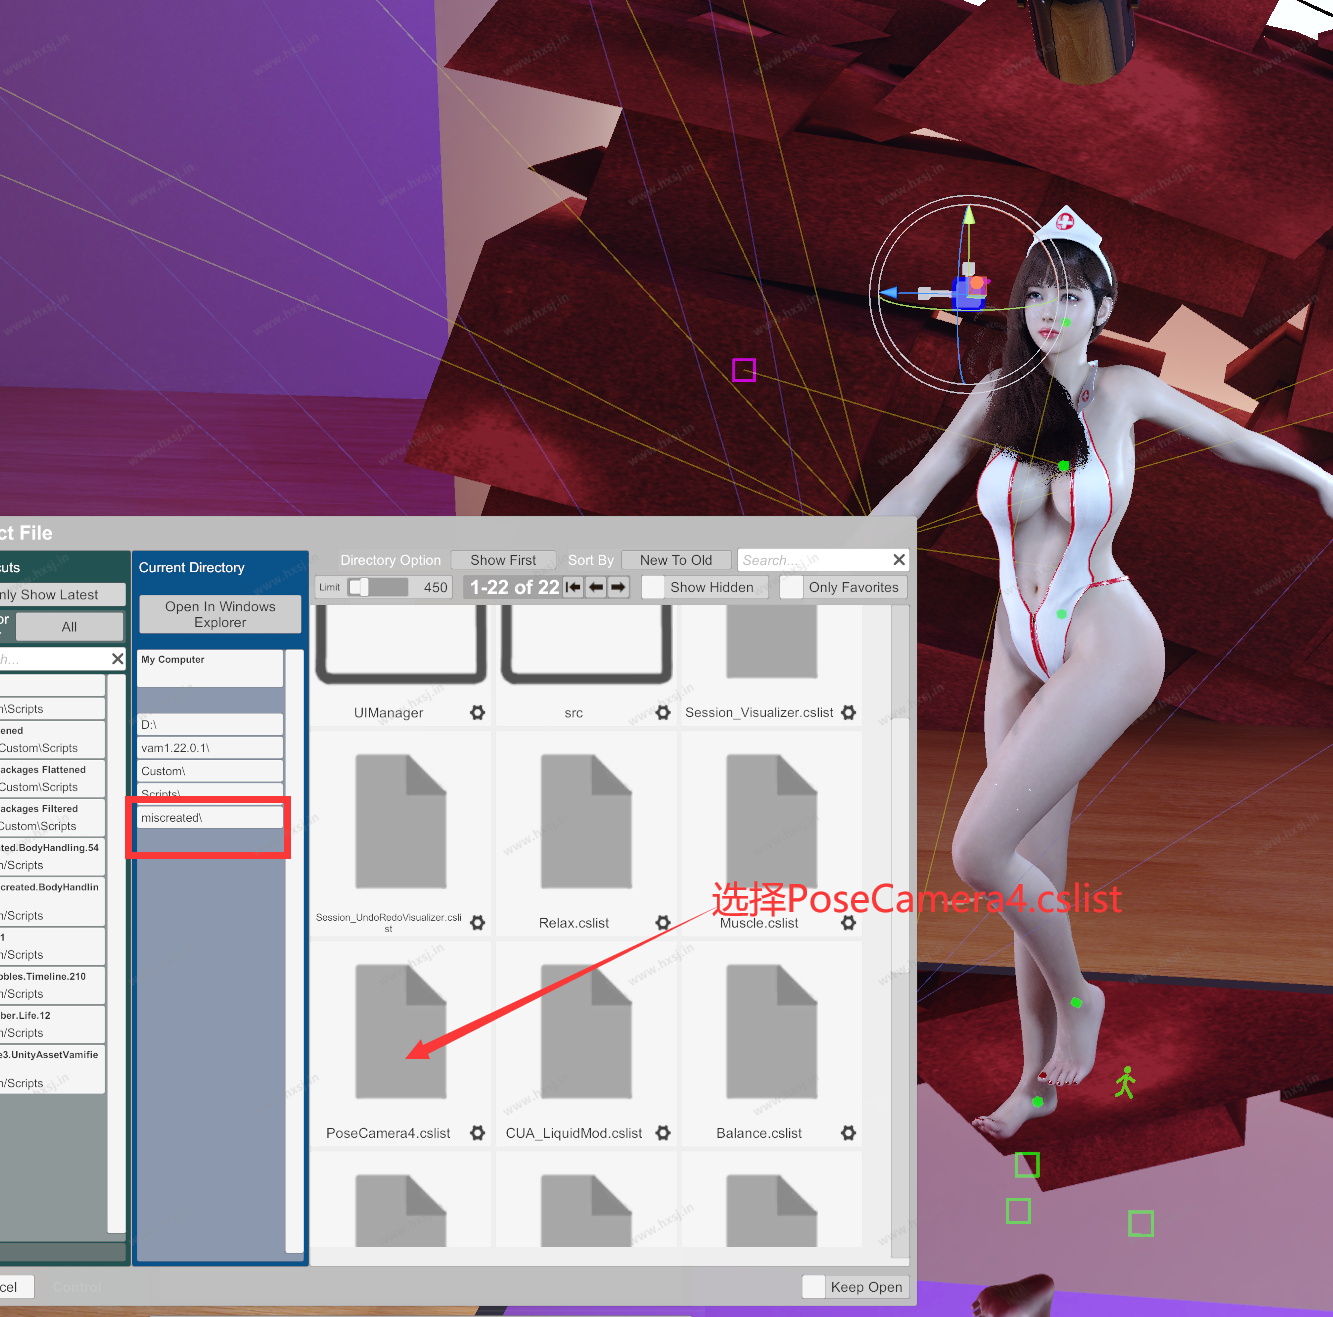This screenshot has height=1317, width=1333.
Task: Check the Keep Open box
Action: [x=814, y=1287]
